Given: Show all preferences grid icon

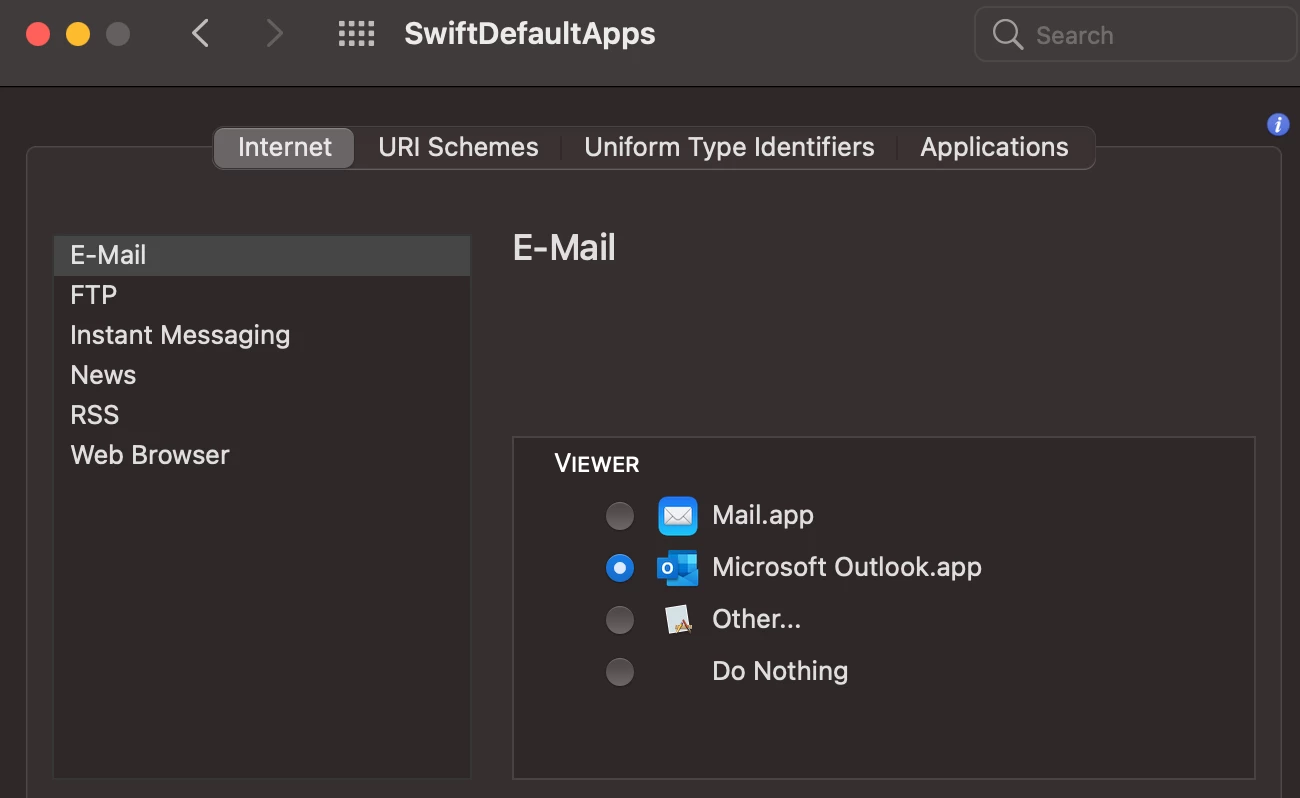Looking at the screenshot, I should click(356, 34).
